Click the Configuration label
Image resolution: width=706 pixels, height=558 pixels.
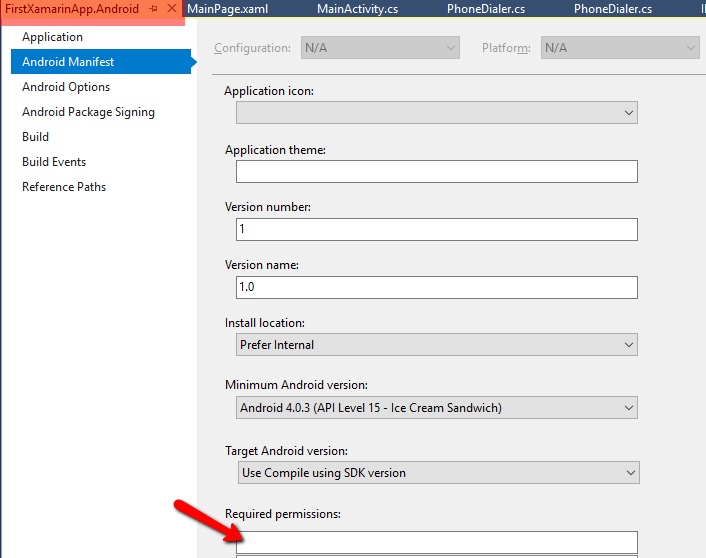click(252, 48)
